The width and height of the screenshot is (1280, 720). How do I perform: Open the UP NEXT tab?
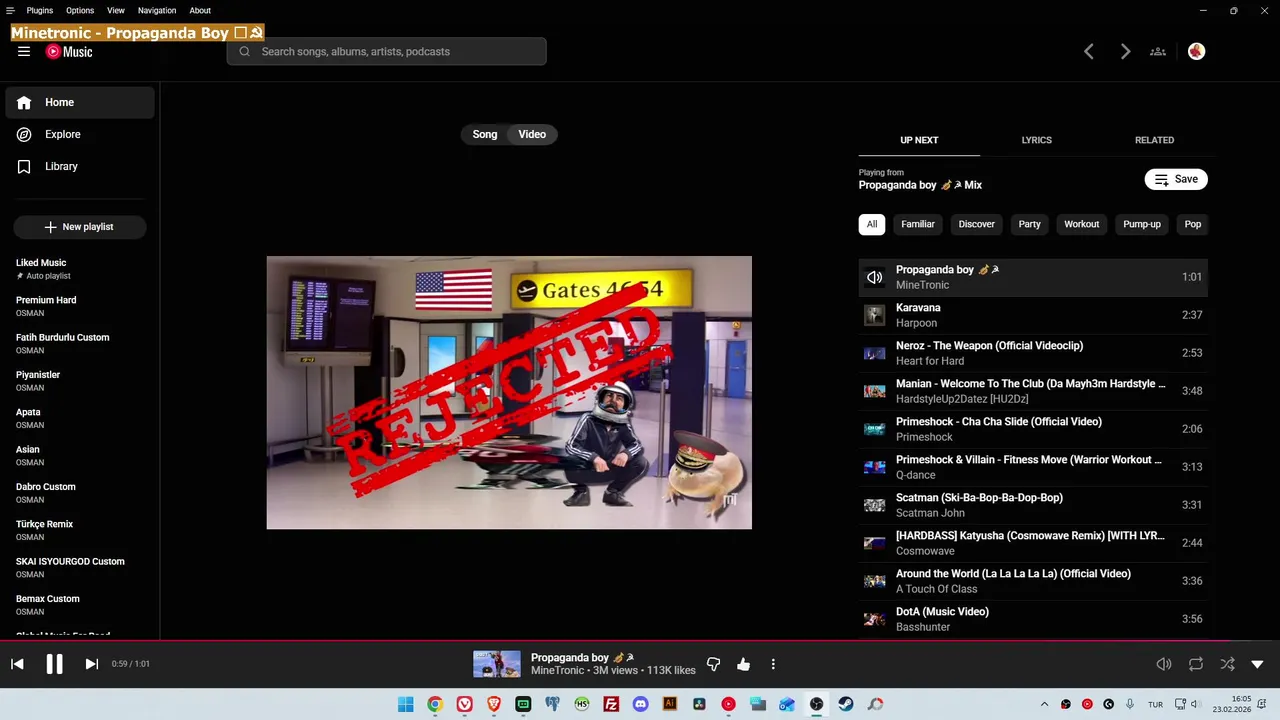click(x=919, y=140)
